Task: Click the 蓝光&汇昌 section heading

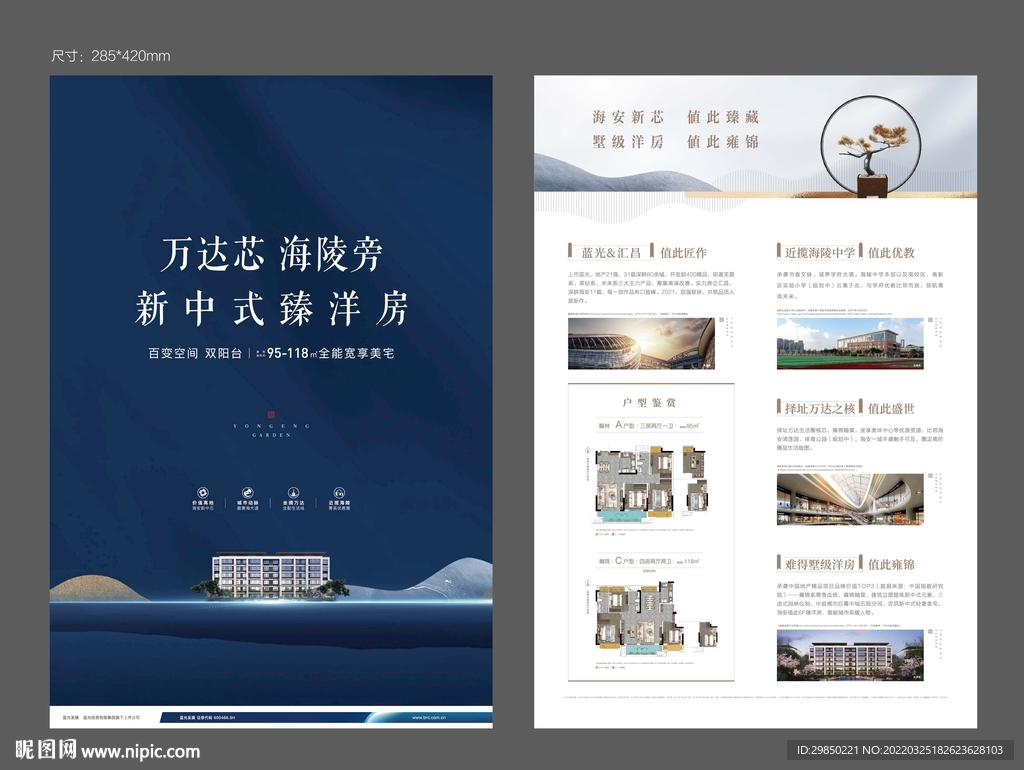Action: tap(611, 253)
